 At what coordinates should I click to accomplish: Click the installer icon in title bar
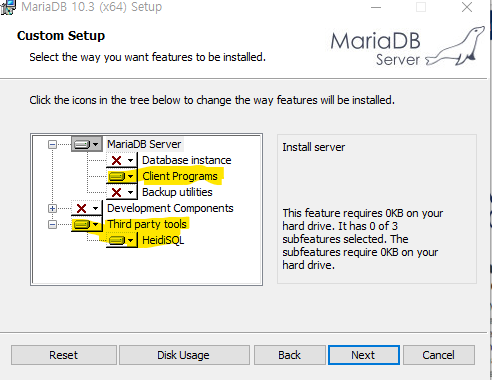point(8,7)
